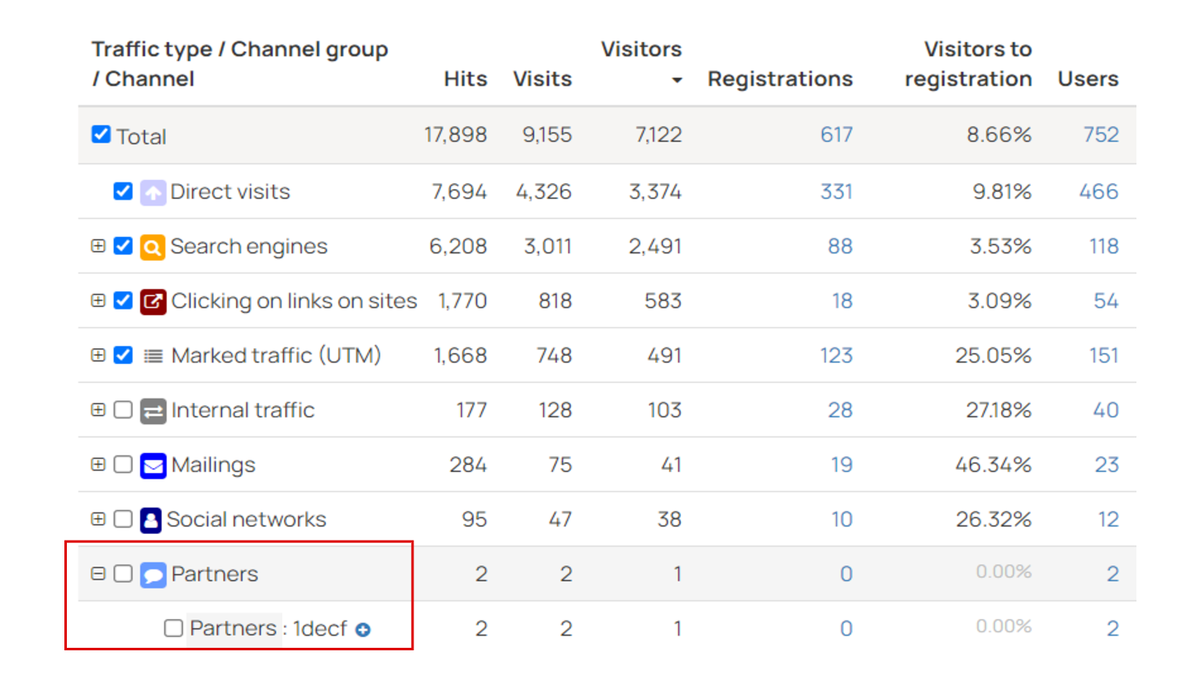Expand Clicking on links on sites row
The image size is (1200, 685).
pyautogui.click(x=98, y=300)
